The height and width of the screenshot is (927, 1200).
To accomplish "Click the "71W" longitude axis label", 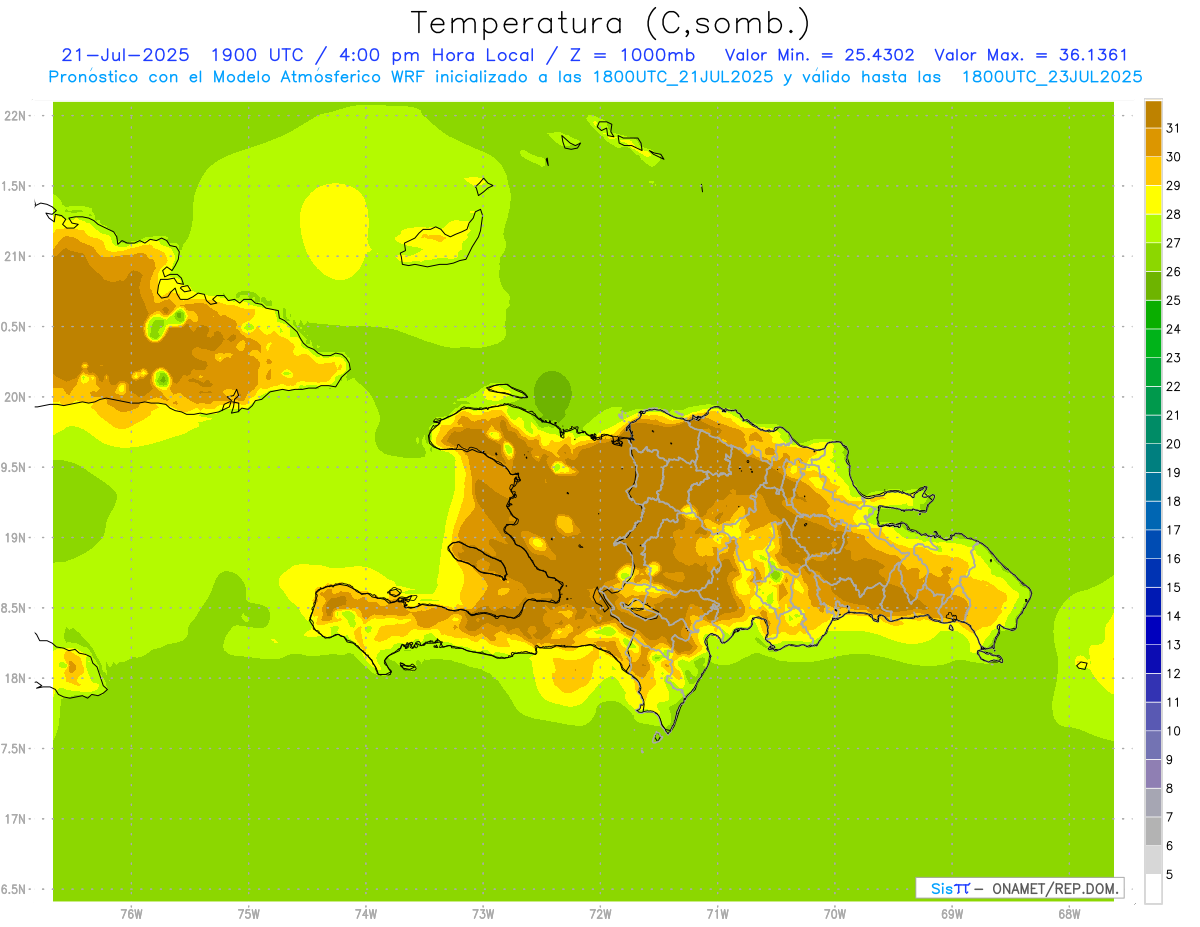I will [717, 914].
